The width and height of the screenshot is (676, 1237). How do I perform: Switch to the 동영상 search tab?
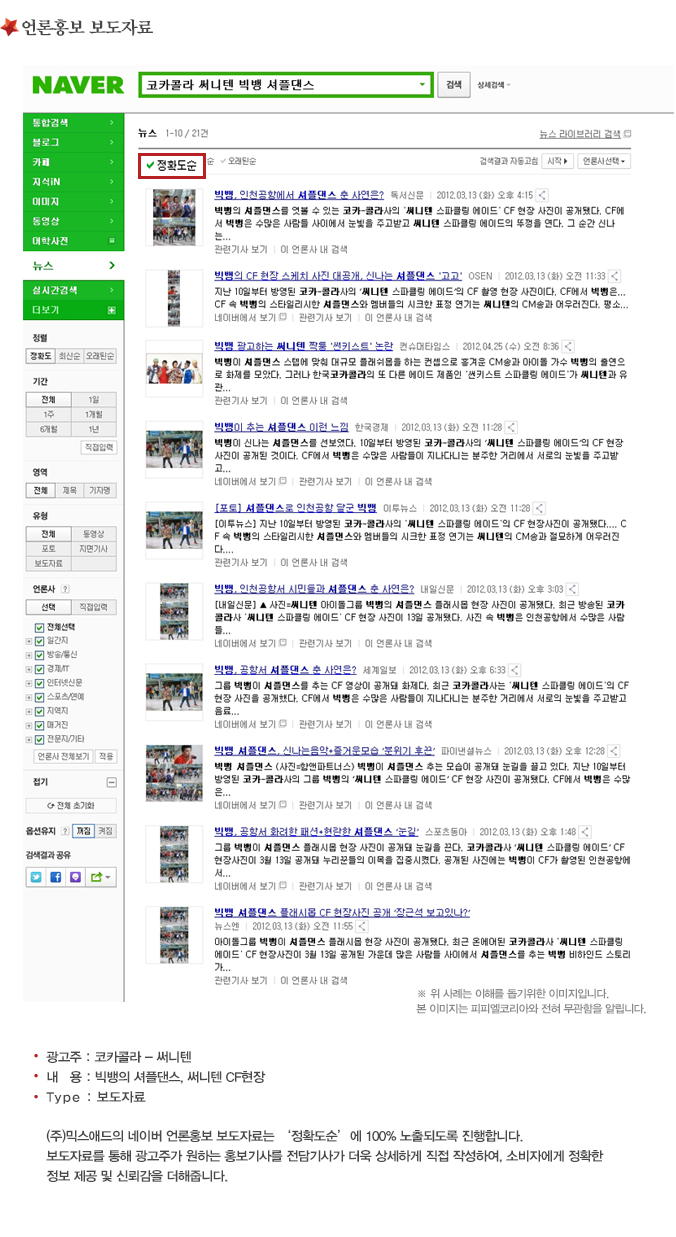(x=72, y=221)
